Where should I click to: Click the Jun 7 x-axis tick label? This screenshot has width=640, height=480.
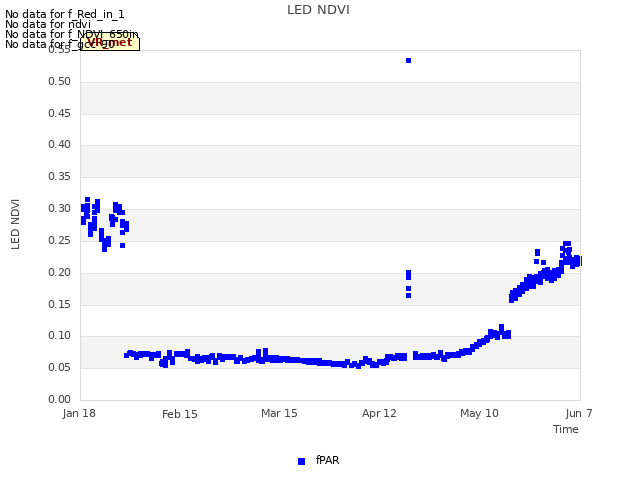(579, 413)
